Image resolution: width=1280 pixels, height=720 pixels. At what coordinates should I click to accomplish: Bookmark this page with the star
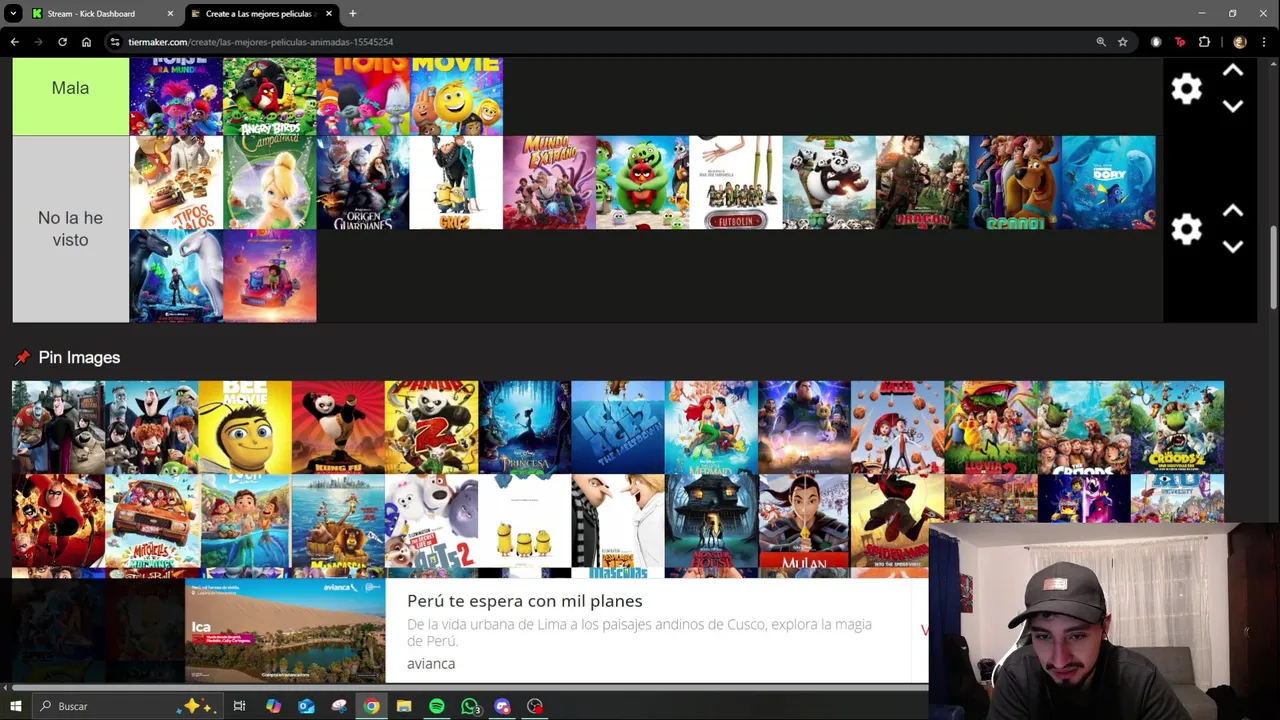click(x=1123, y=42)
